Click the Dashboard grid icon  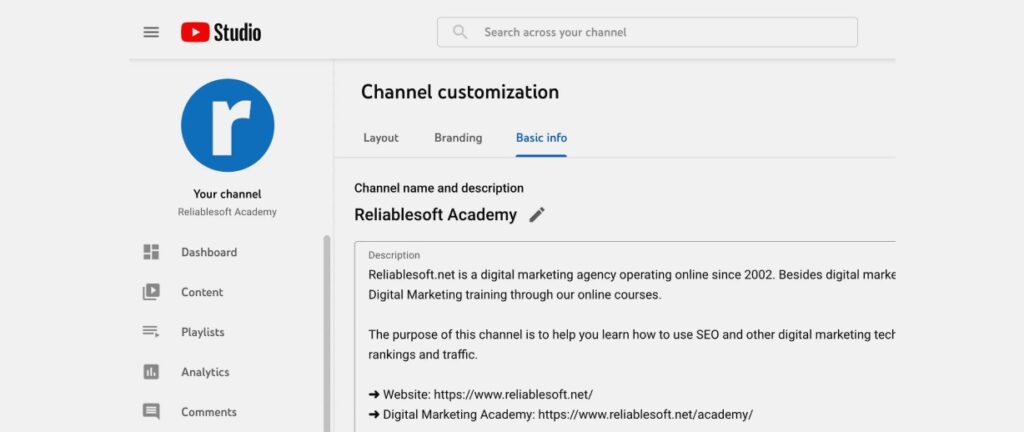(x=151, y=252)
